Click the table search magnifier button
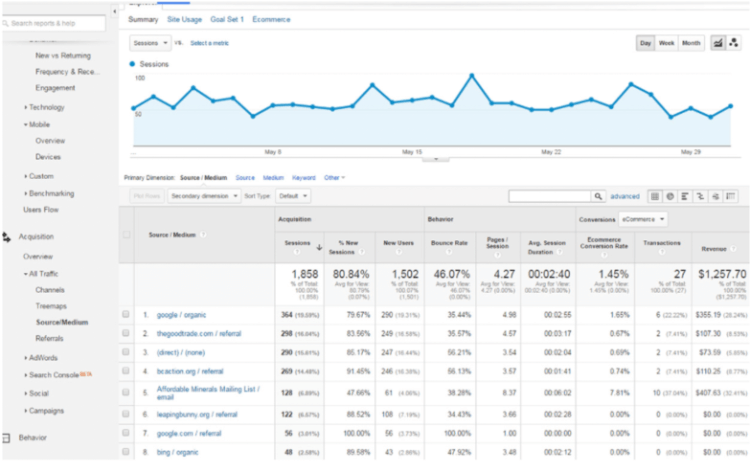 click(598, 196)
